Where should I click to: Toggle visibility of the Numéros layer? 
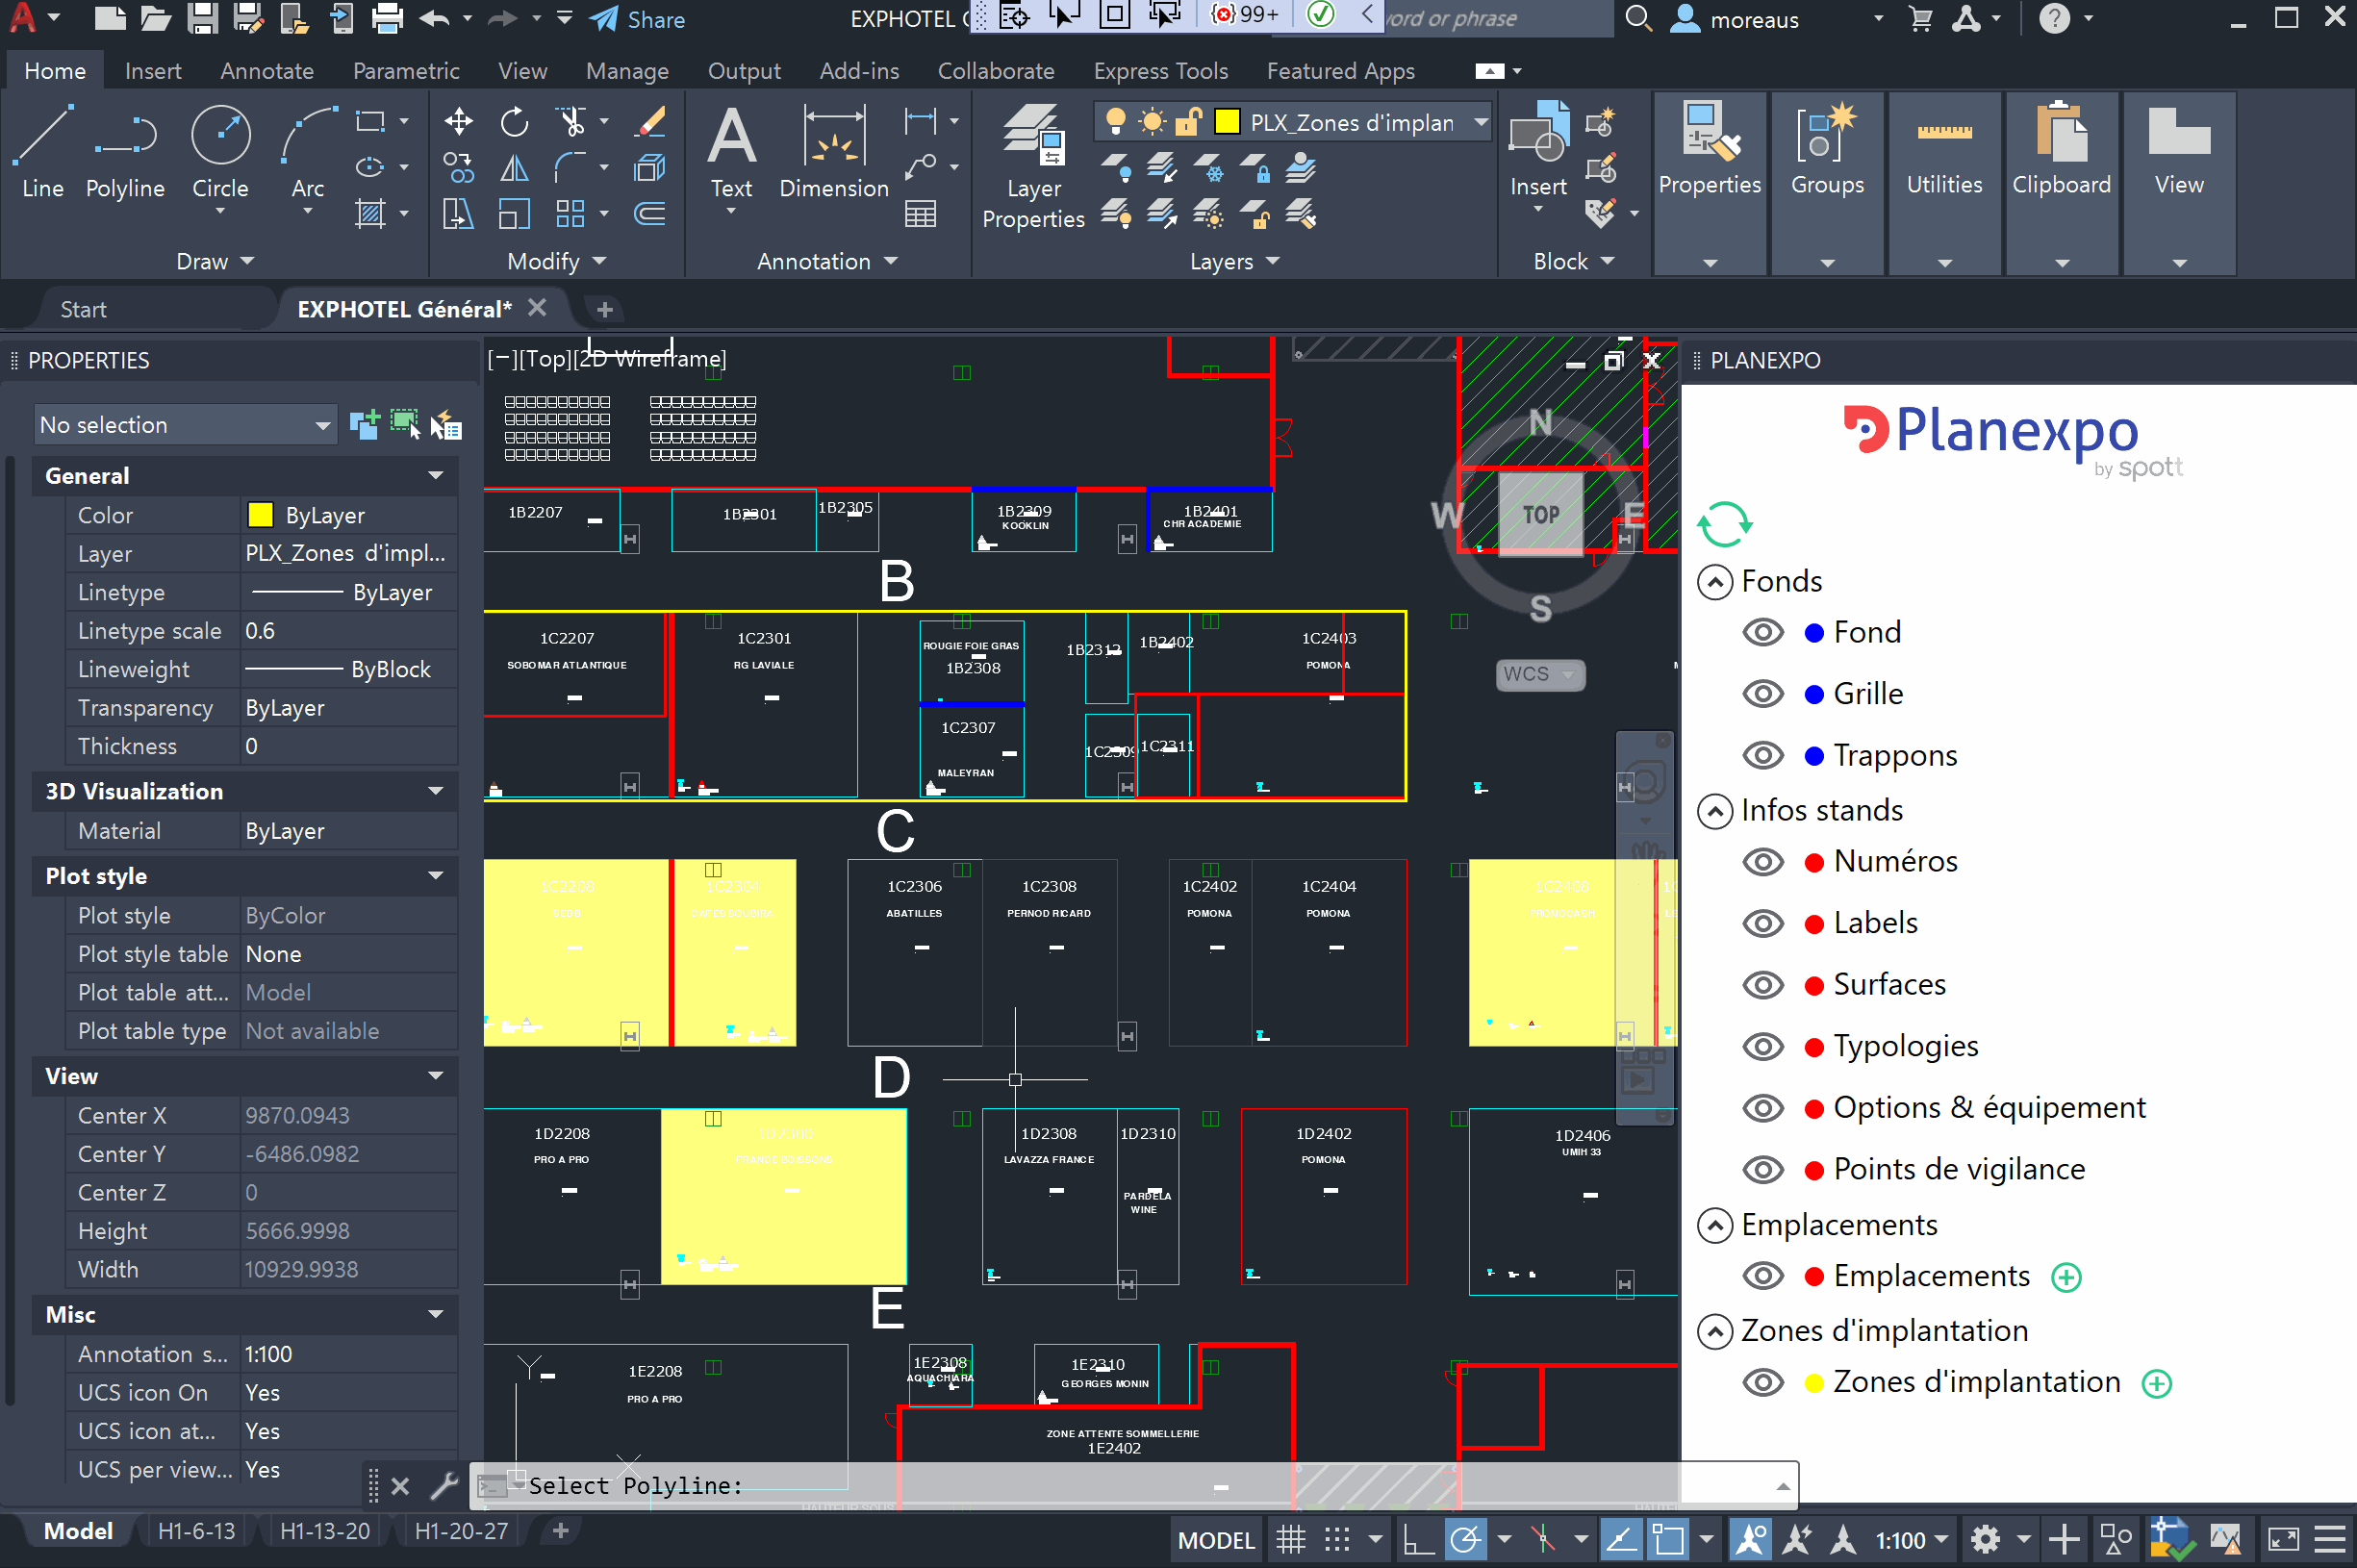point(1763,861)
